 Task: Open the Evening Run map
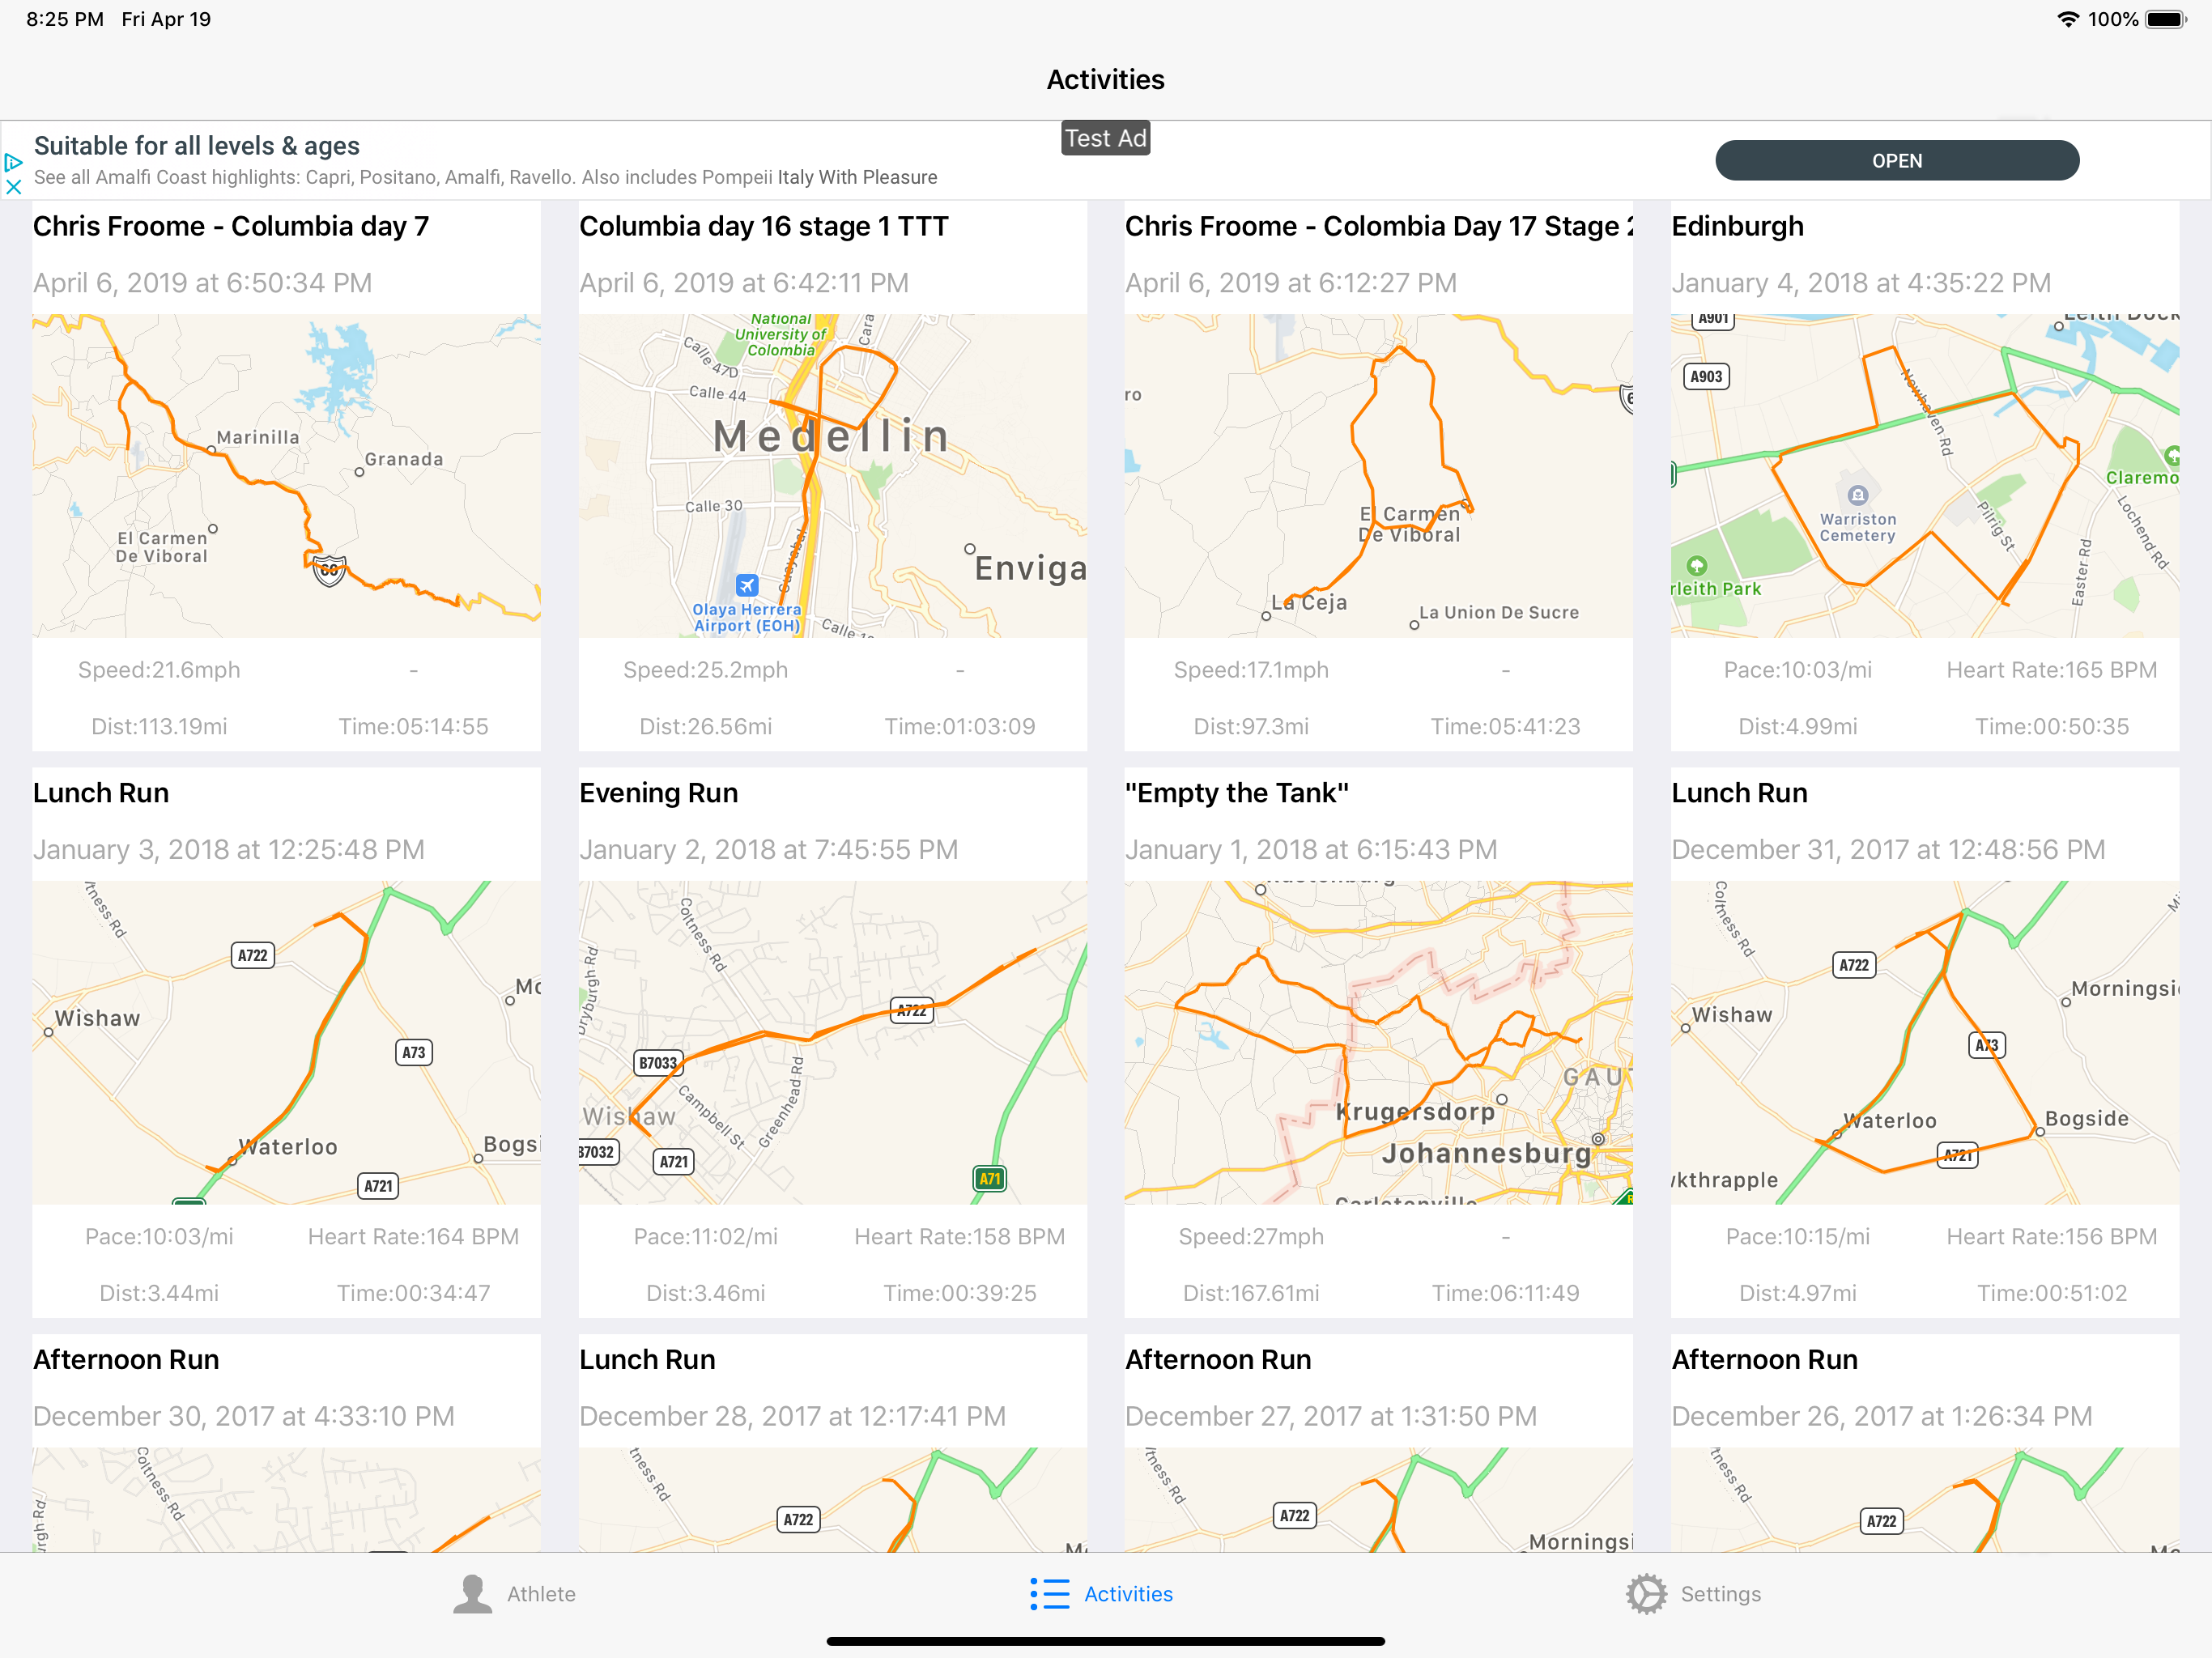click(x=832, y=1042)
